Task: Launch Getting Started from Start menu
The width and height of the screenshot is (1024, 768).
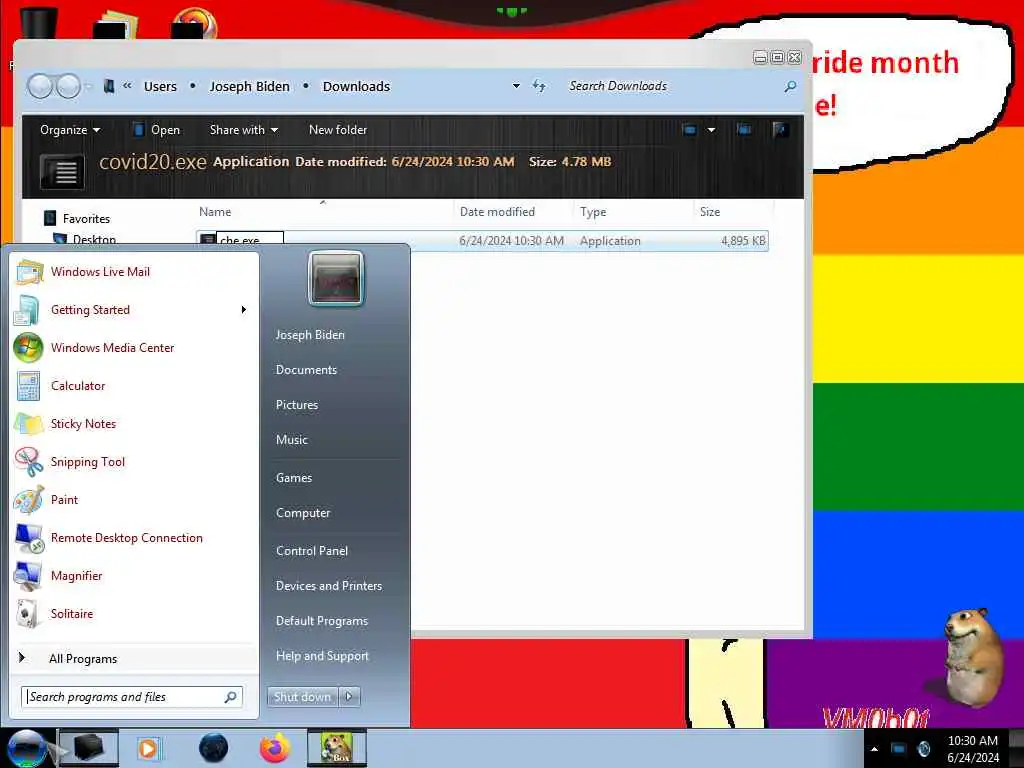Action: pos(90,310)
